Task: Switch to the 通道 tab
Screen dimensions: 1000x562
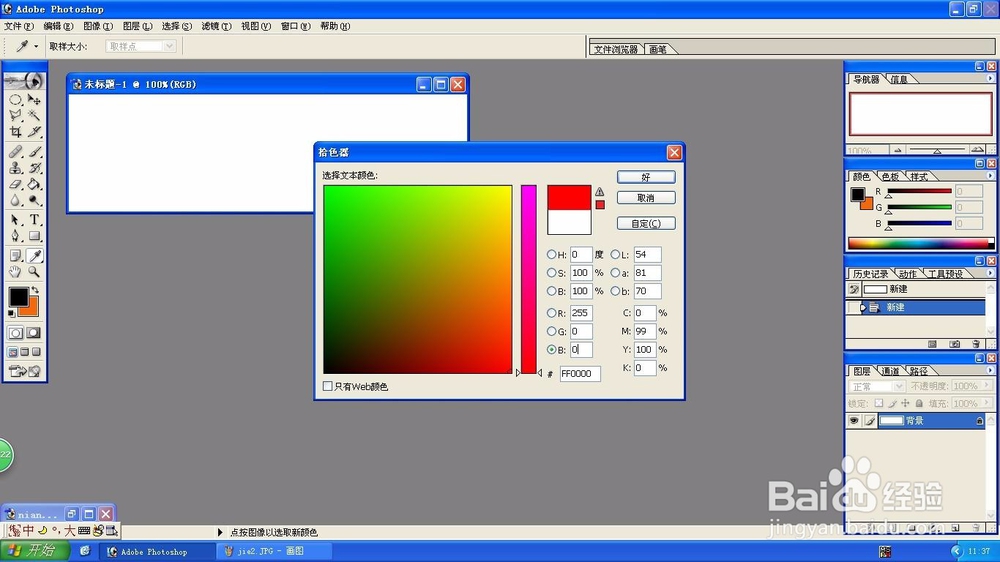Action: [x=890, y=371]
